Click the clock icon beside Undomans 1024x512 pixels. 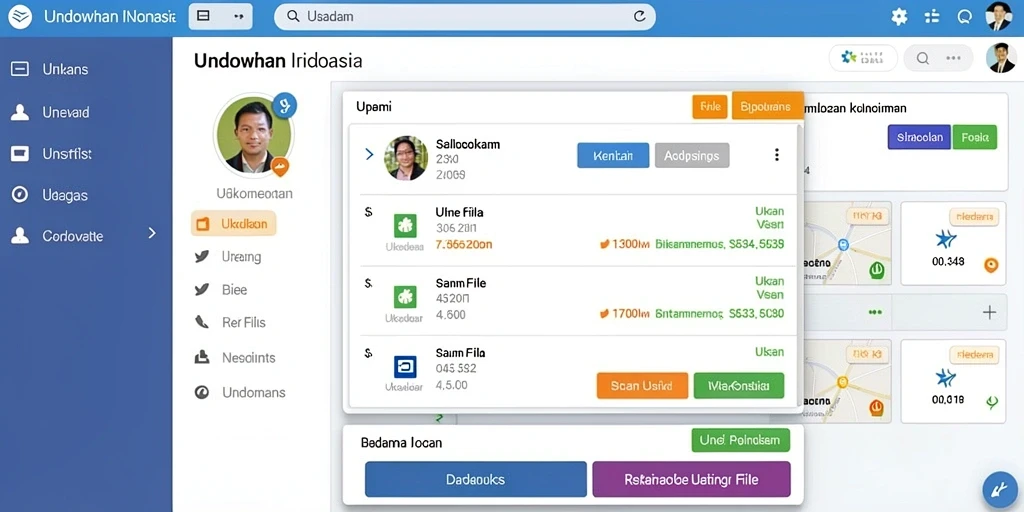[202, 392]
